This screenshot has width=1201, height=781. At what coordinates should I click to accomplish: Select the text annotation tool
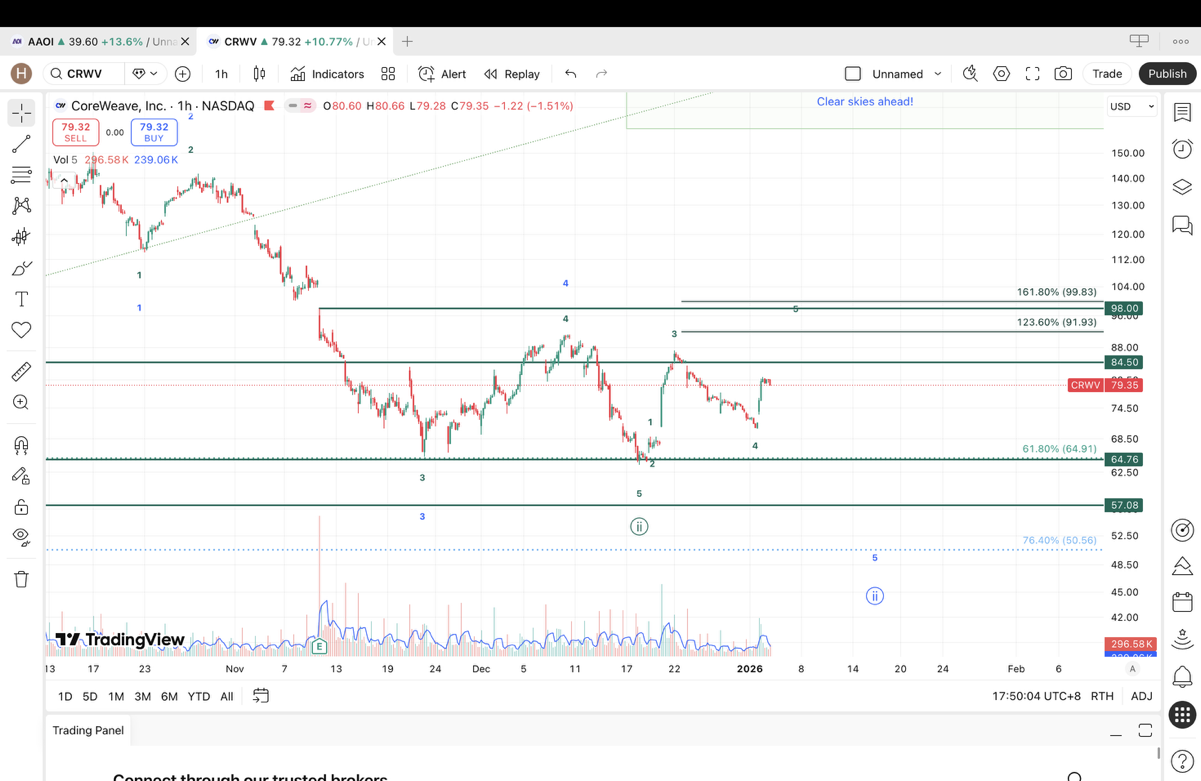pyautogui.click(x=21, y=299)
